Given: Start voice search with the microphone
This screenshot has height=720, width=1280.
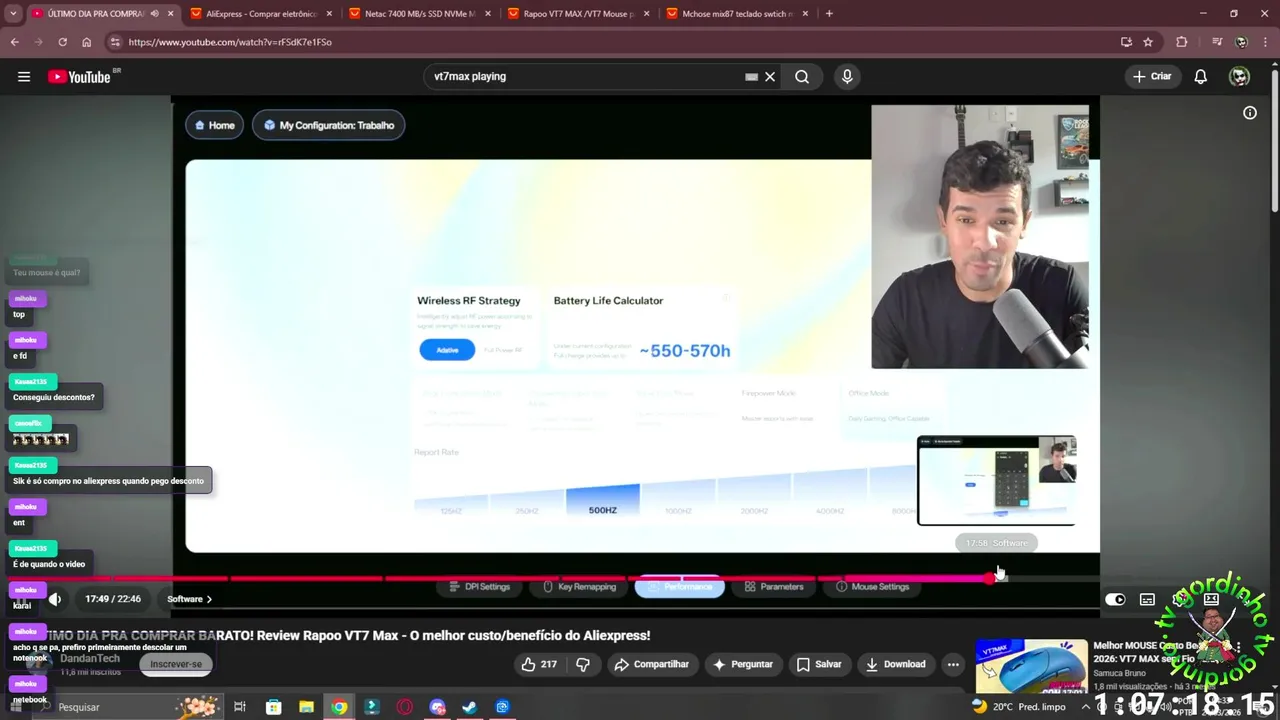Looking at the screenshot, I should coord(847,77).
